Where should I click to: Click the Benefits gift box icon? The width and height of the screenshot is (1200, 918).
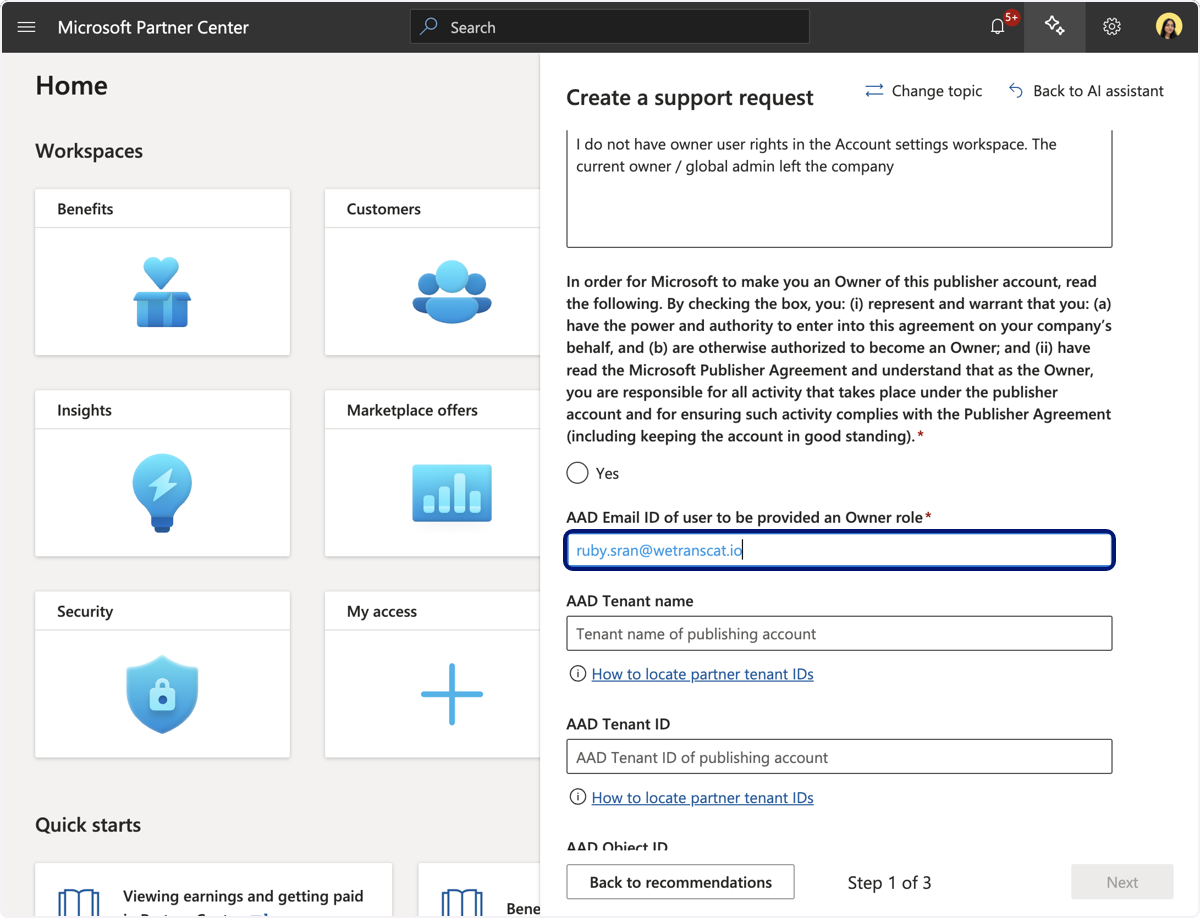162,292
